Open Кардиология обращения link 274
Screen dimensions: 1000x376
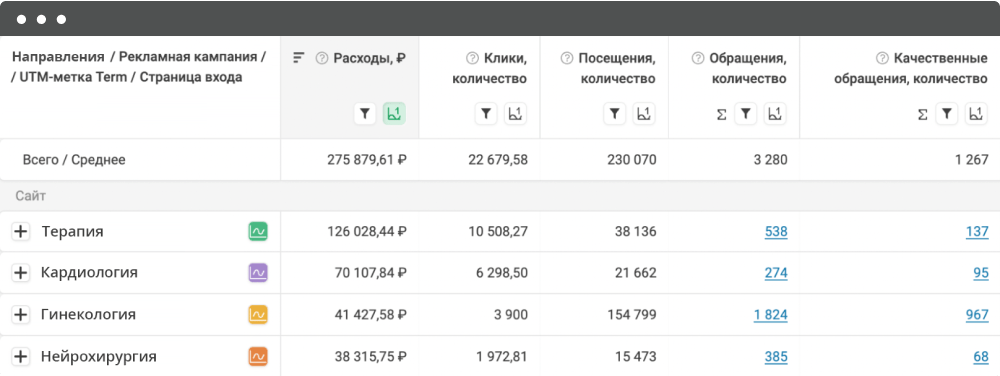click(x=776, y=273)
